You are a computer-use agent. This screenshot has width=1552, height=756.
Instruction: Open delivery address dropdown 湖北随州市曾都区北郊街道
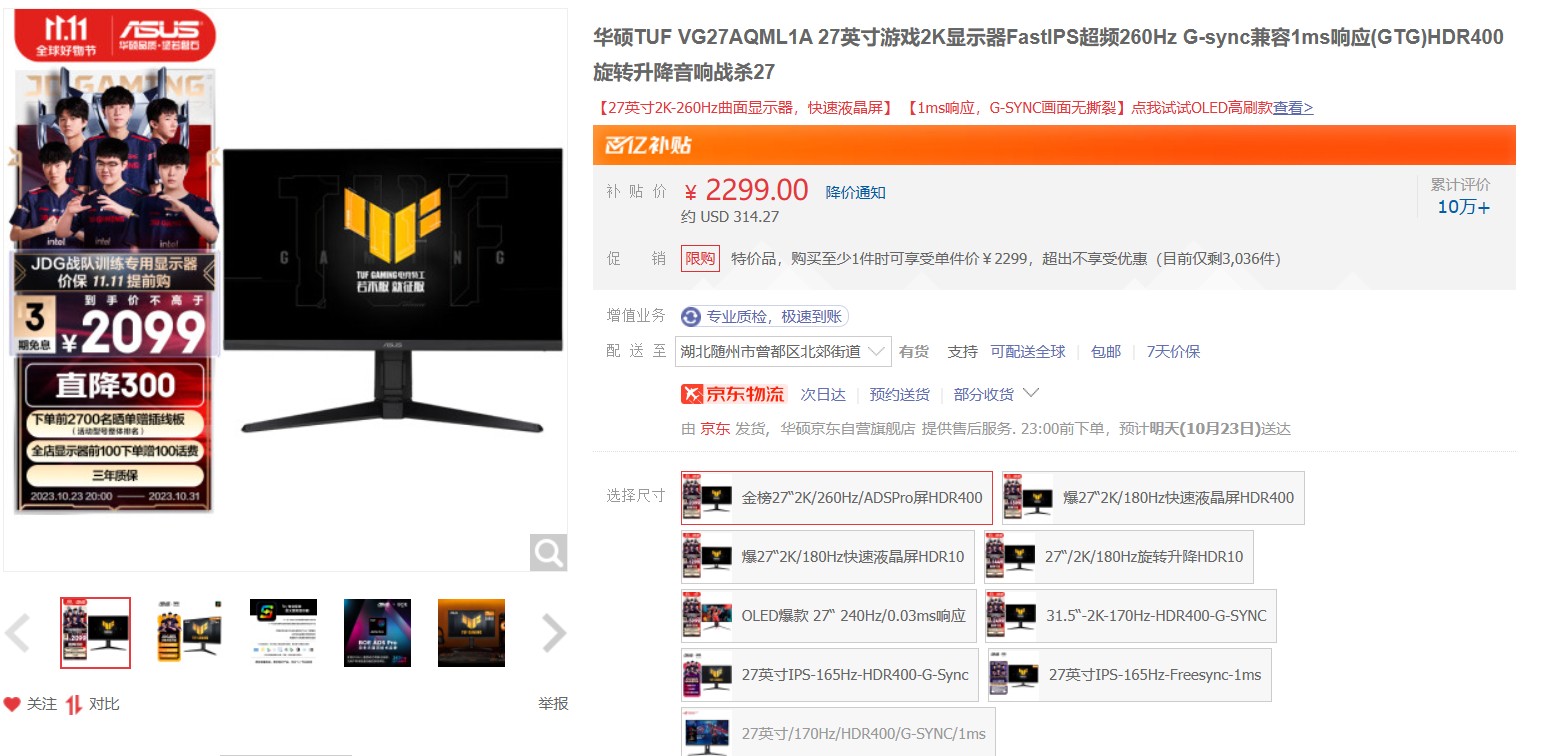[x=783, y=351]
